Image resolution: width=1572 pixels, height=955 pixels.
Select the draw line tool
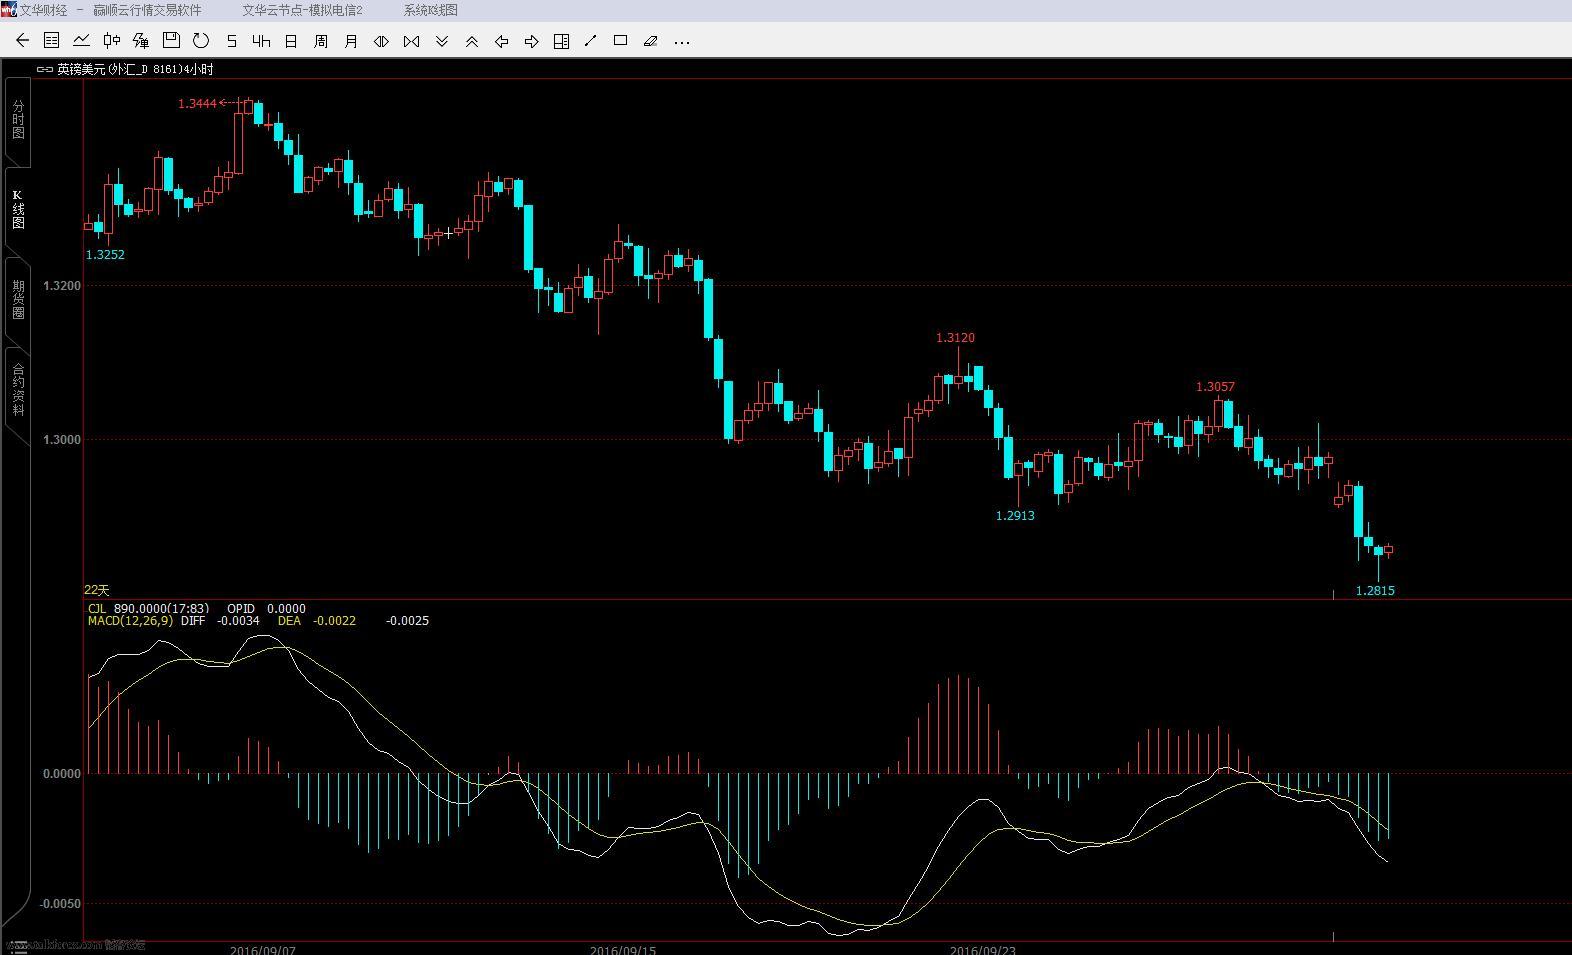click(591, 41)
